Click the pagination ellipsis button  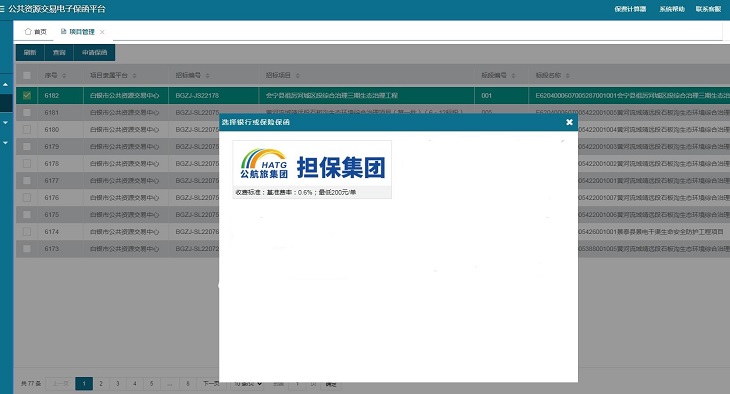pyautogui.click(x=169, y=384)
